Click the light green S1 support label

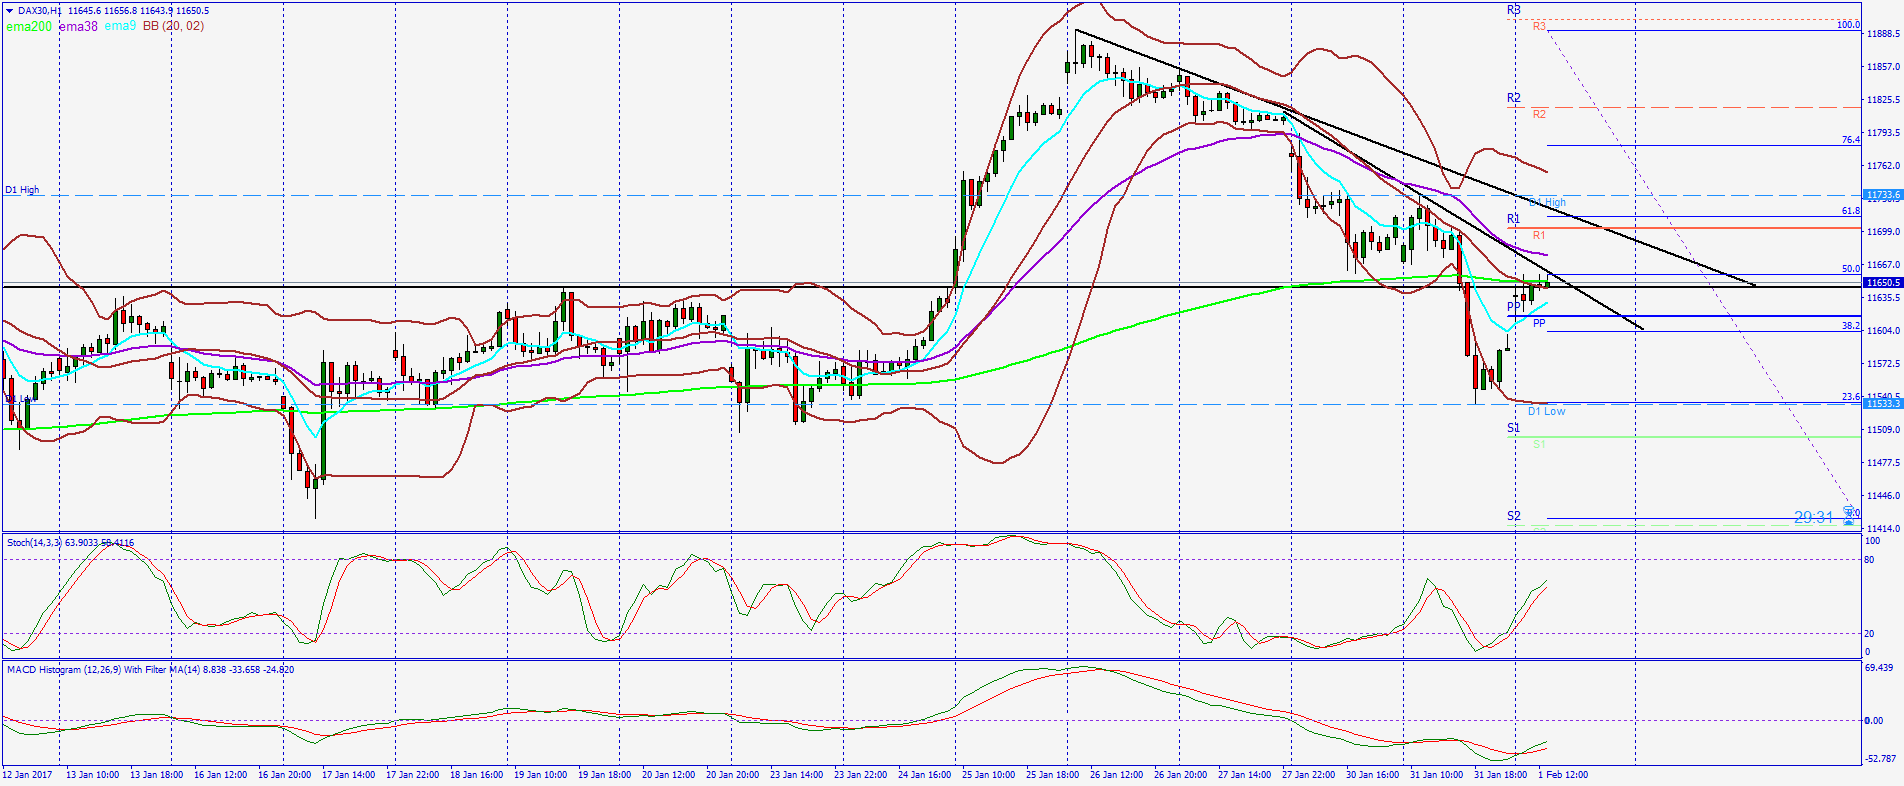(x=1539, y=444)
